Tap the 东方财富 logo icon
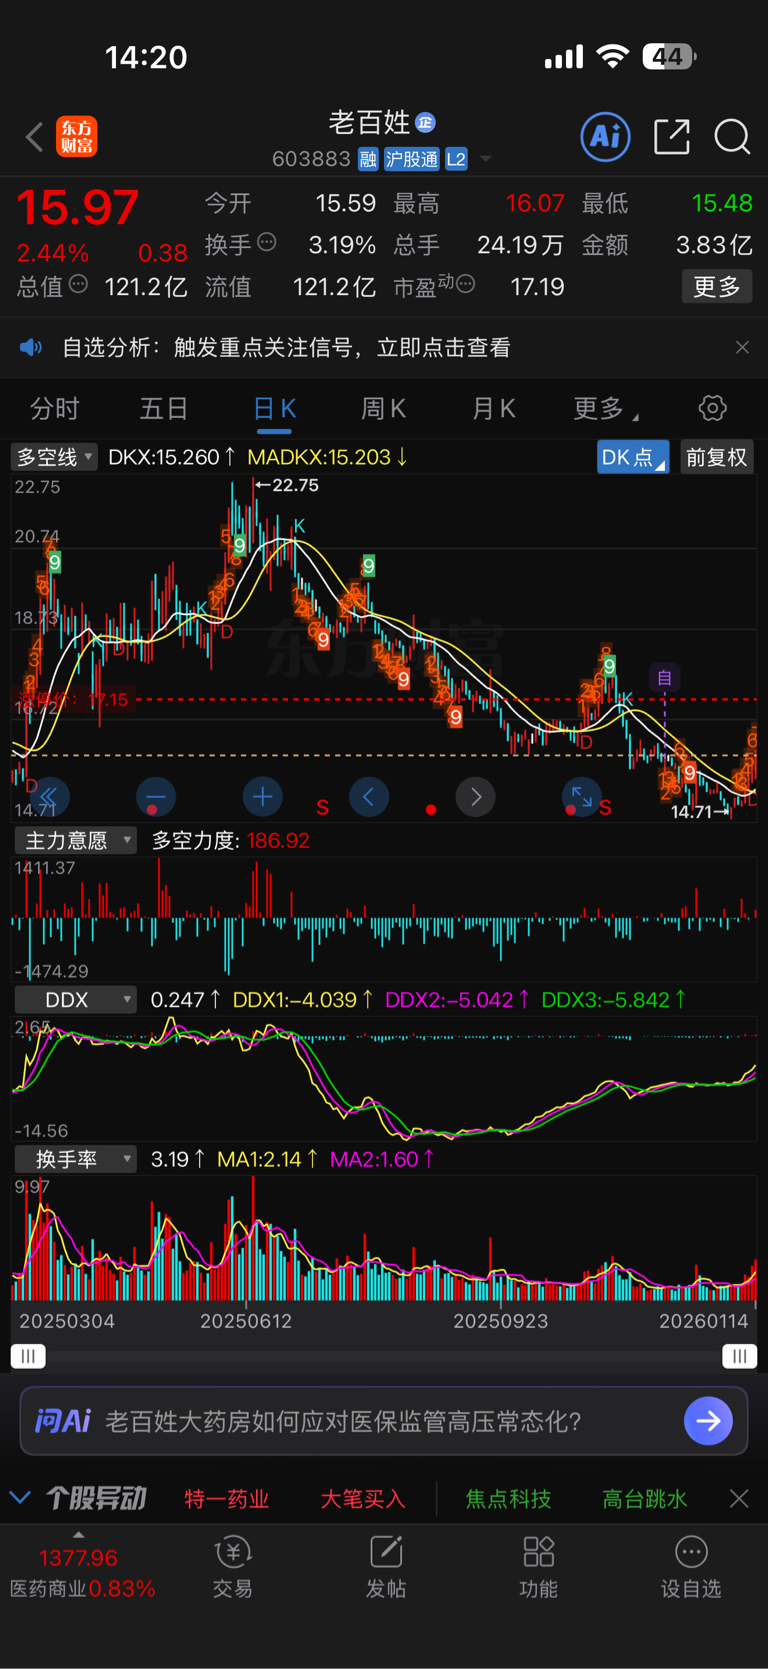The height and width of the screenshot is (1669, 768). (77, 137)
